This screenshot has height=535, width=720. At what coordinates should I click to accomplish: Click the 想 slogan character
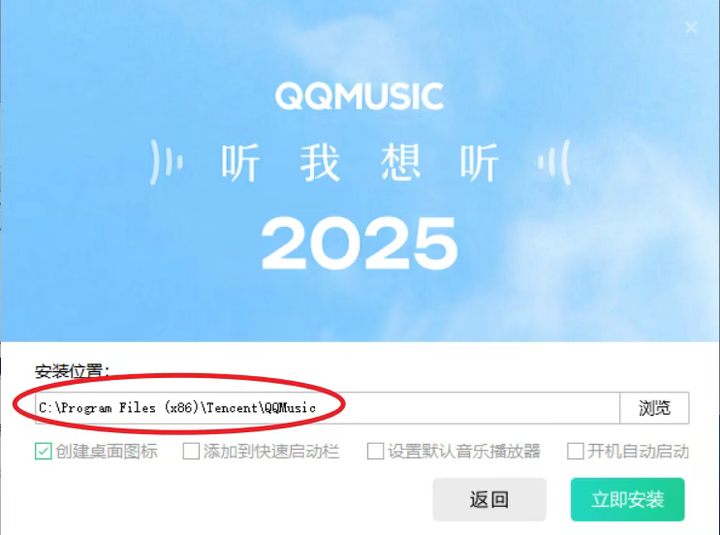pyautogui.click(x=400, y=162)
